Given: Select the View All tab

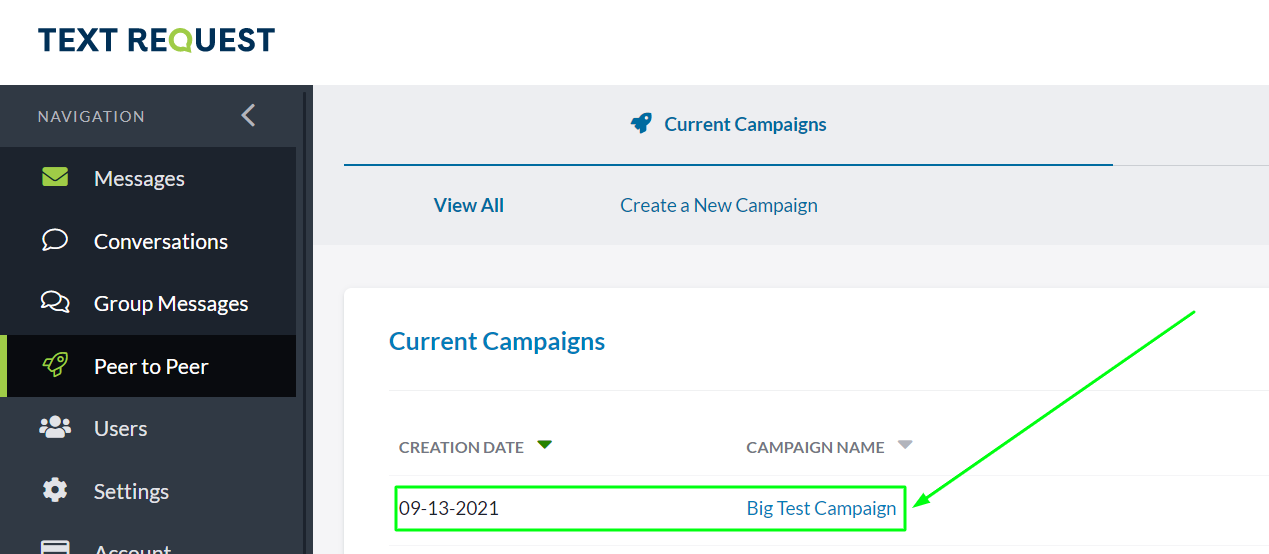Looking at the screenshot, I should coord(468,205).
